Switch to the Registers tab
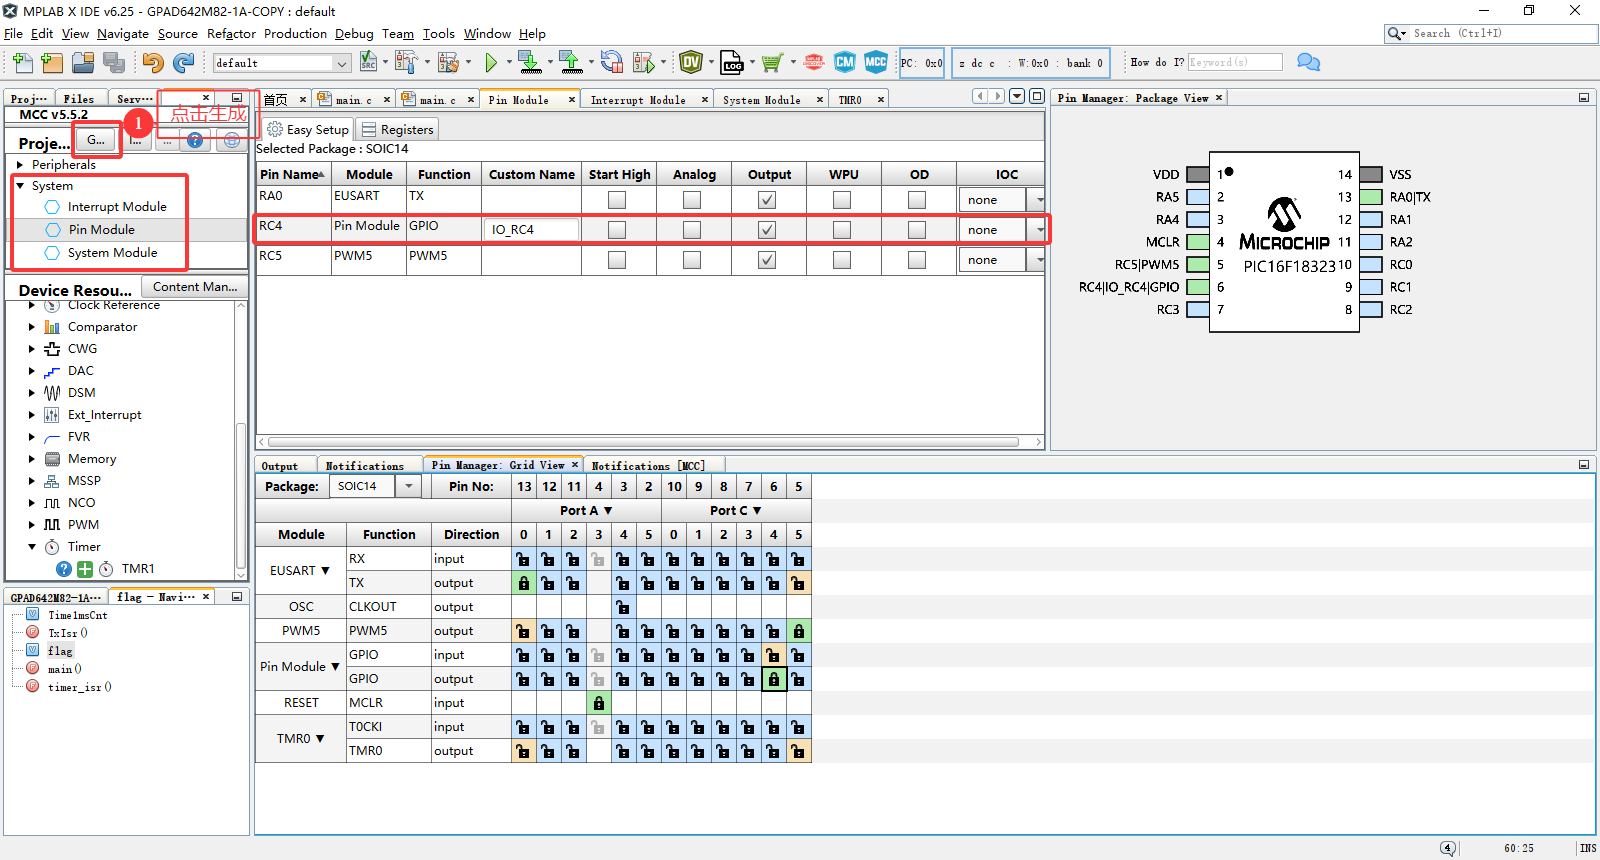The image size is (1600, 860). click(397, 130)
